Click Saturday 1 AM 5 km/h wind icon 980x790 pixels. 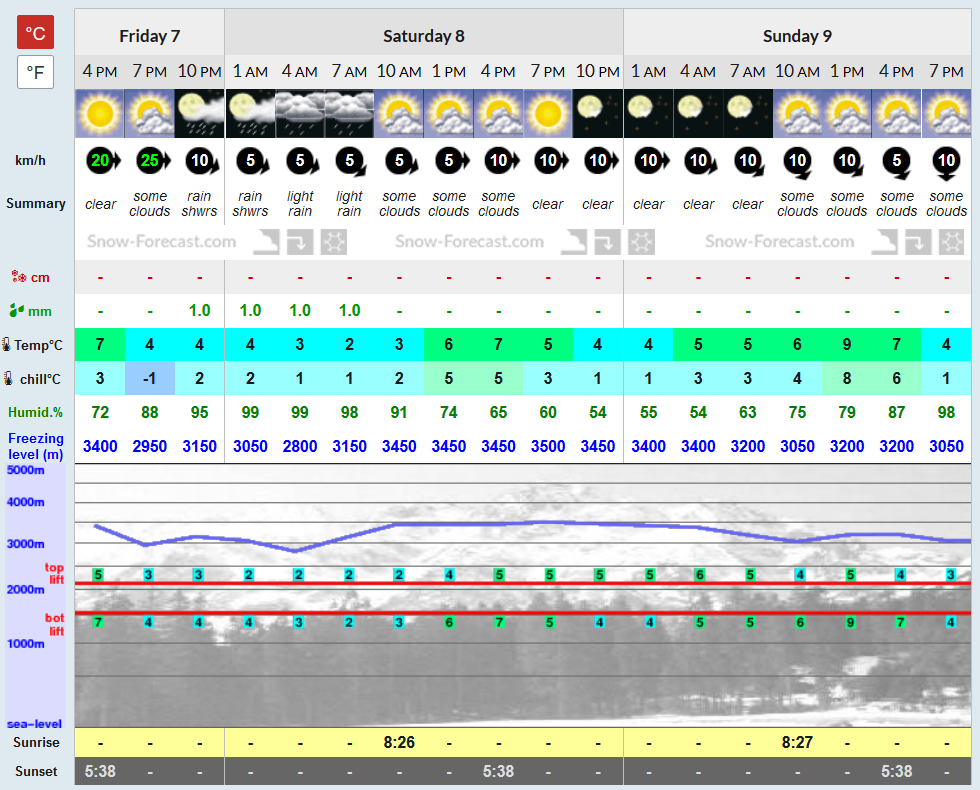tap(252, 161)
